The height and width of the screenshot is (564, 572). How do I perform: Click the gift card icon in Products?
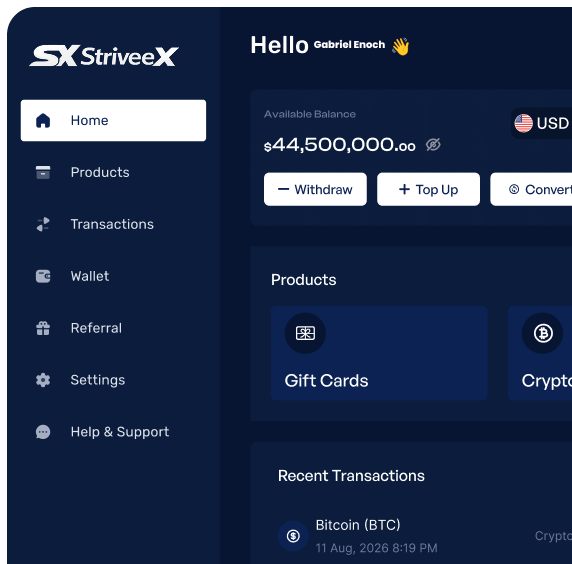(x=305, y=333)
